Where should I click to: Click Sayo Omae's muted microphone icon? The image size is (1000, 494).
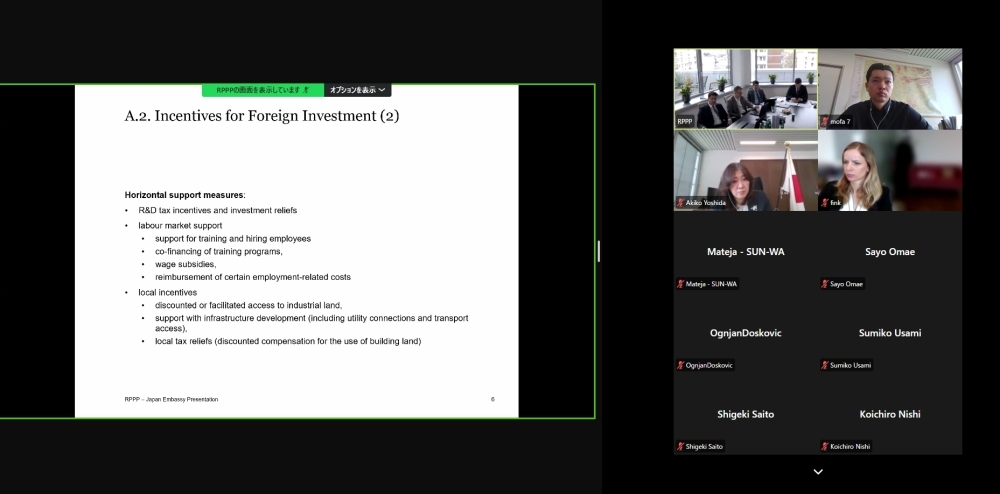825,284
